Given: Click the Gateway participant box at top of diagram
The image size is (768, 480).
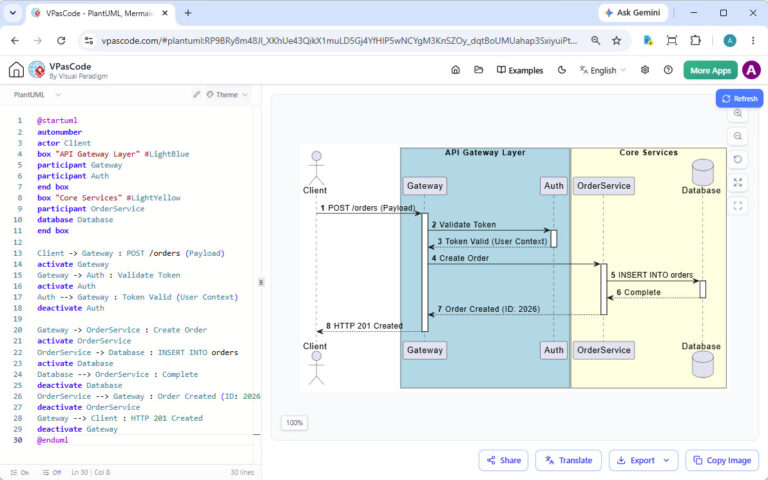Looking at the screenshot, I should point(425,186).
